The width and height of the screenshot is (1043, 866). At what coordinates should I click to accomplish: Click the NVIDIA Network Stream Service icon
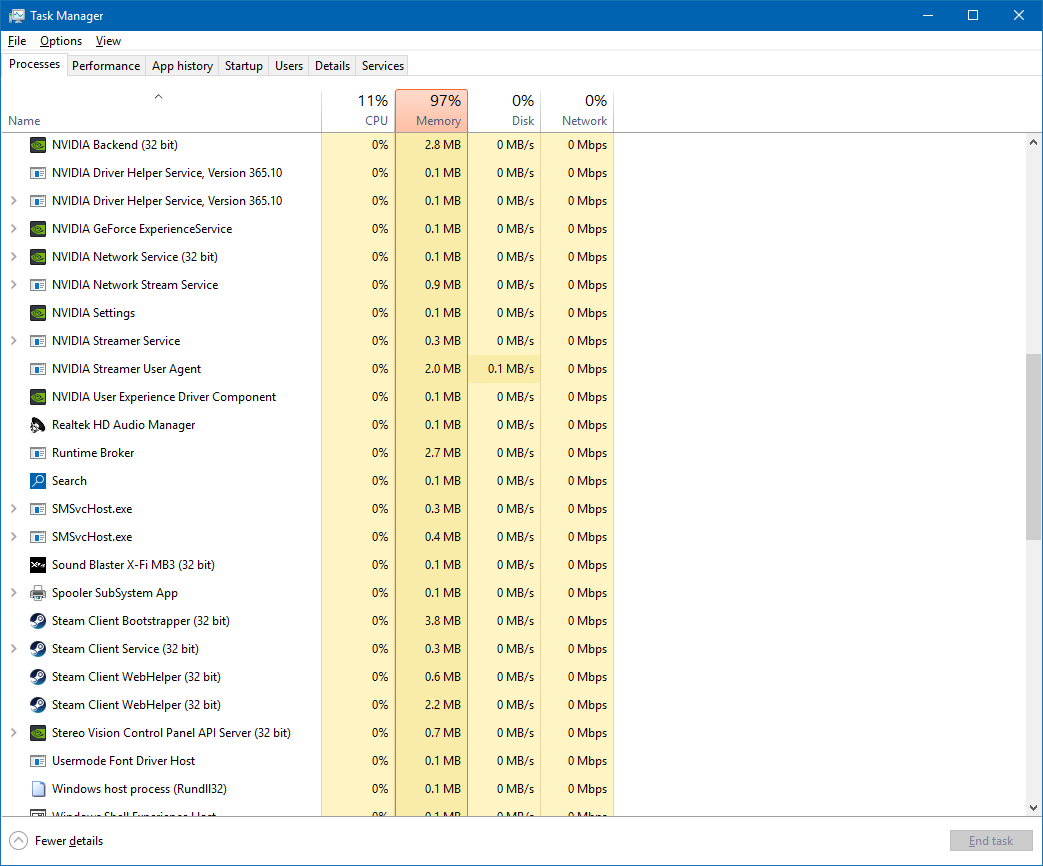(x=38, y=285)
